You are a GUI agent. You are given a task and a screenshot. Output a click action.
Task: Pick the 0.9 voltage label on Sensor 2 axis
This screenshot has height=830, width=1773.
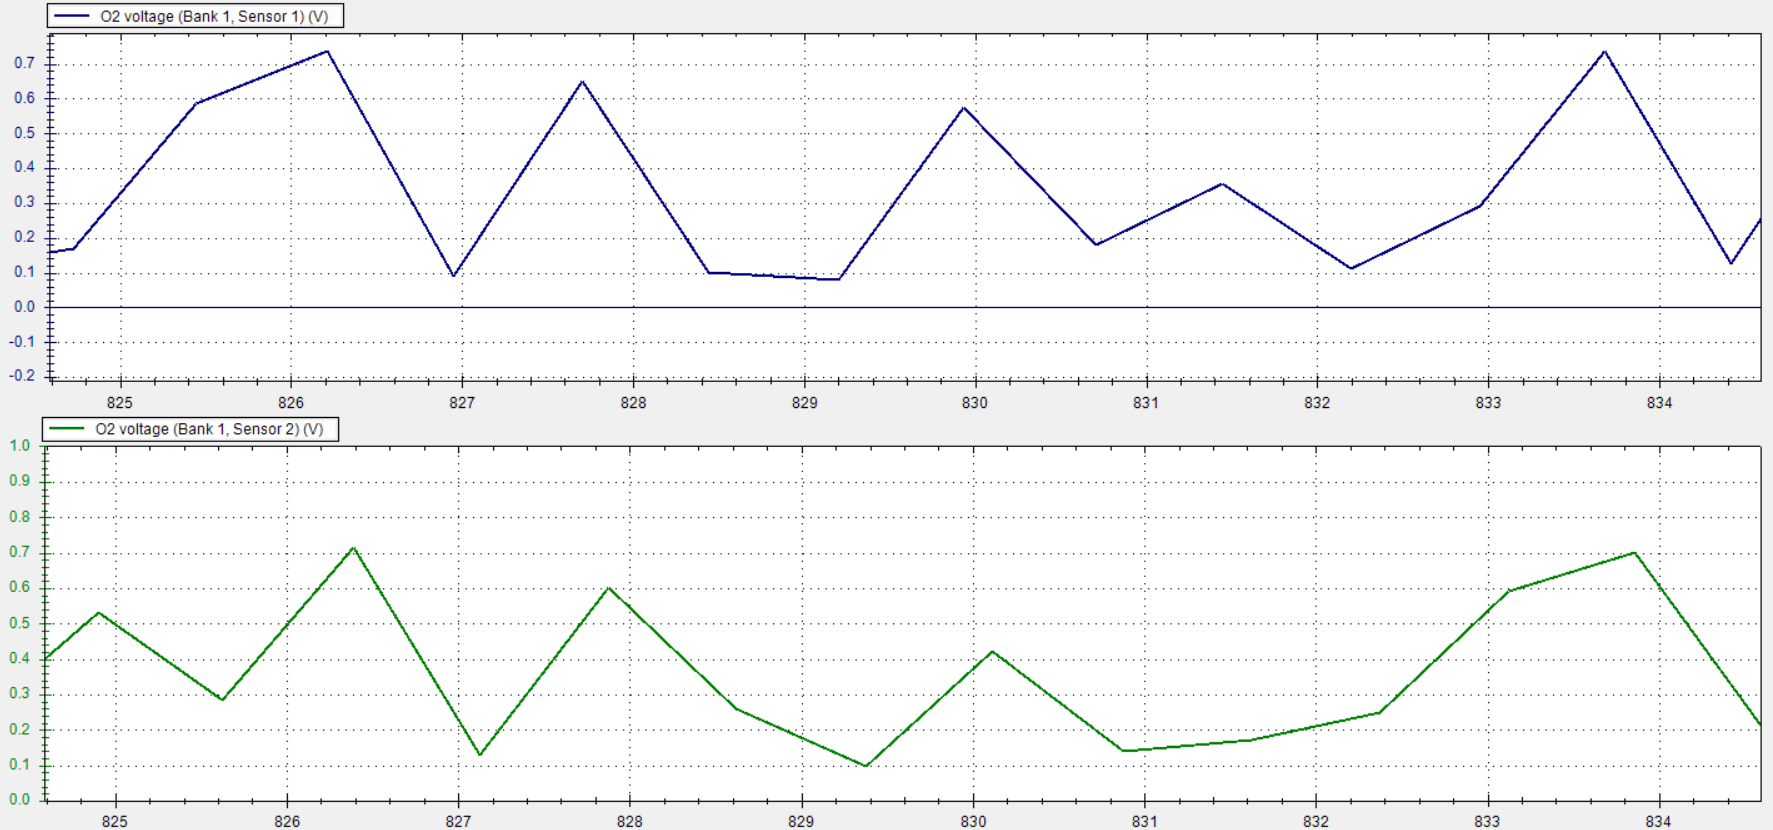click(20, 481)
